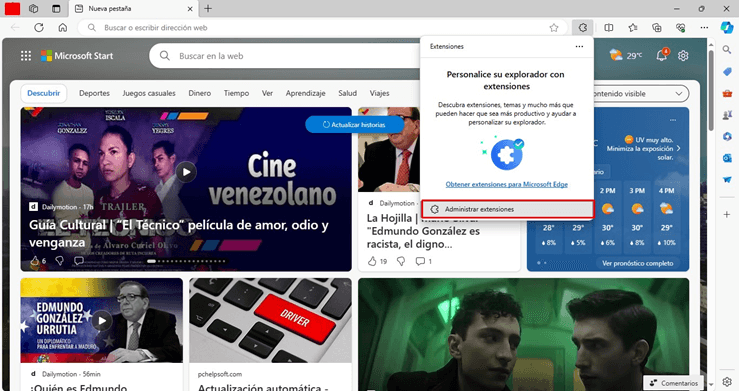This screenshot has height=391, width=739.
Task: Open notifications bell with red badge
Action: 662,55
